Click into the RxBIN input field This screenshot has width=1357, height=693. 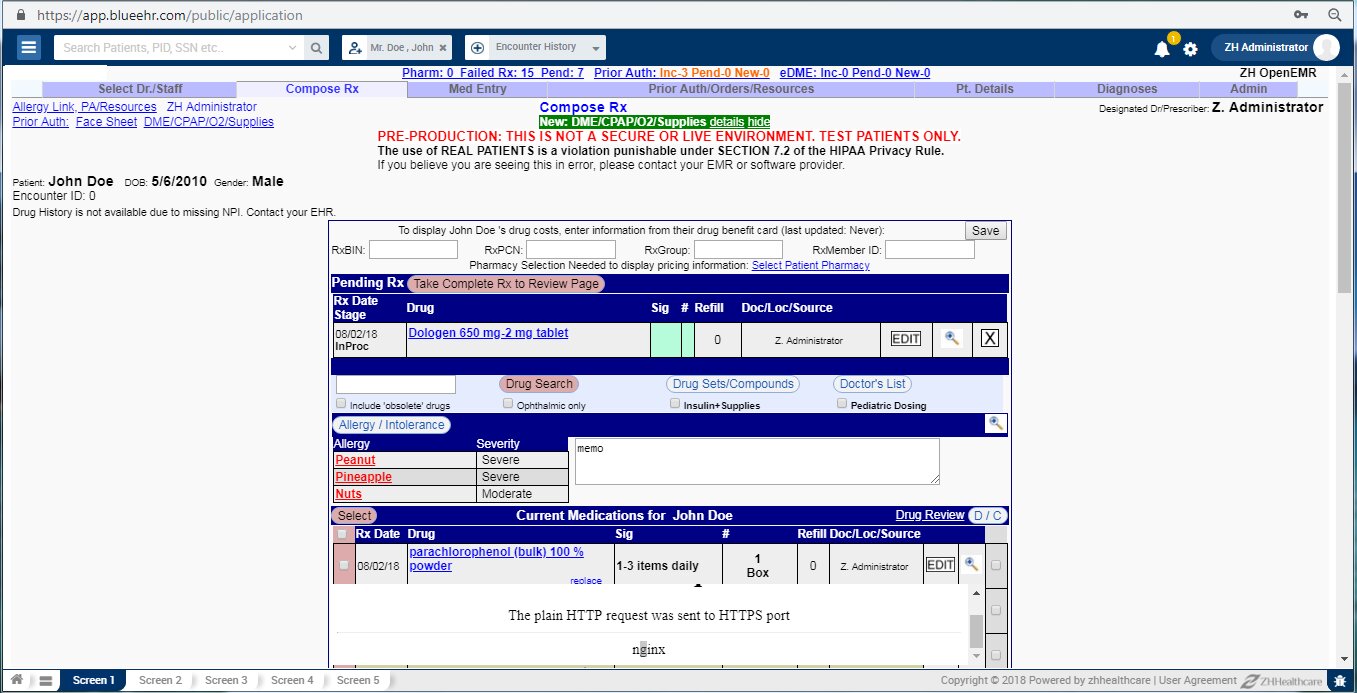tap(413, 250)
